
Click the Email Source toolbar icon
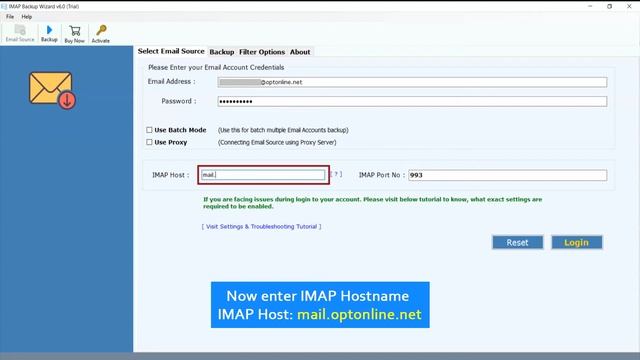20,33
